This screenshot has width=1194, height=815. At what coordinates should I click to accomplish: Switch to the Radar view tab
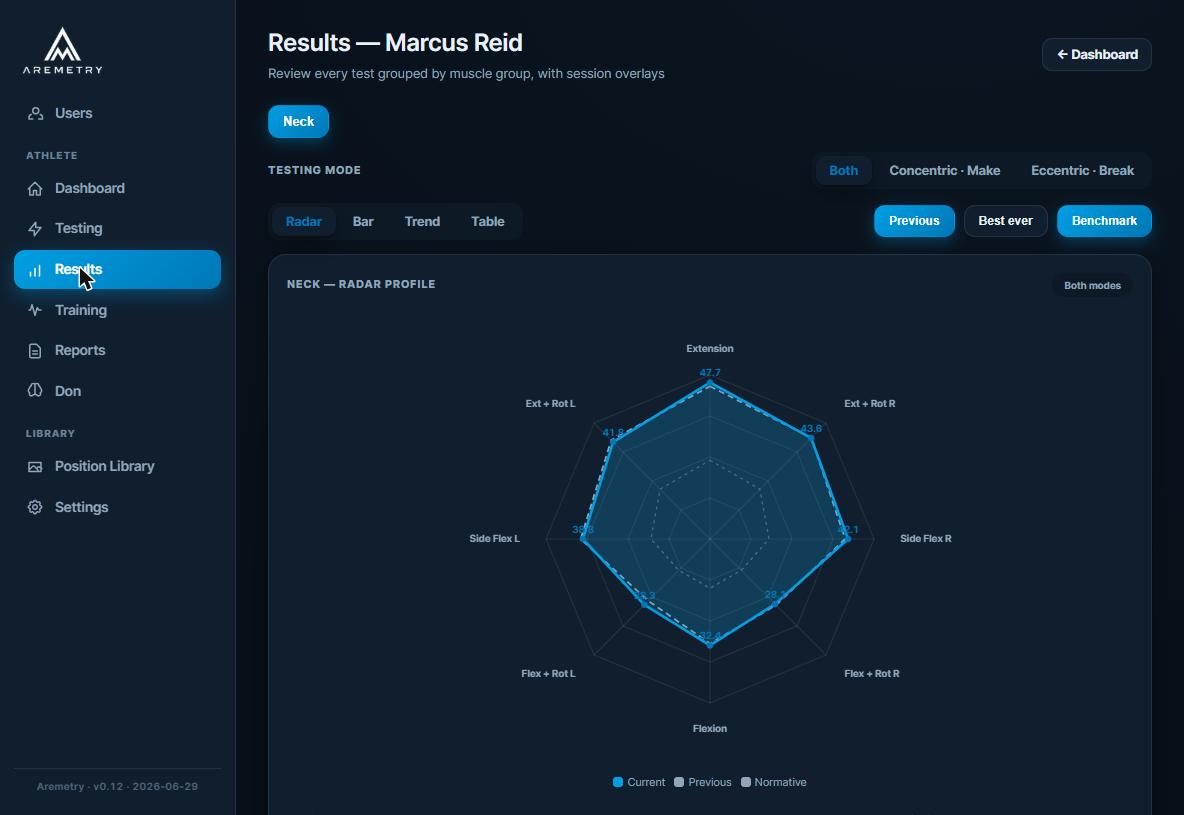point(304,222)
